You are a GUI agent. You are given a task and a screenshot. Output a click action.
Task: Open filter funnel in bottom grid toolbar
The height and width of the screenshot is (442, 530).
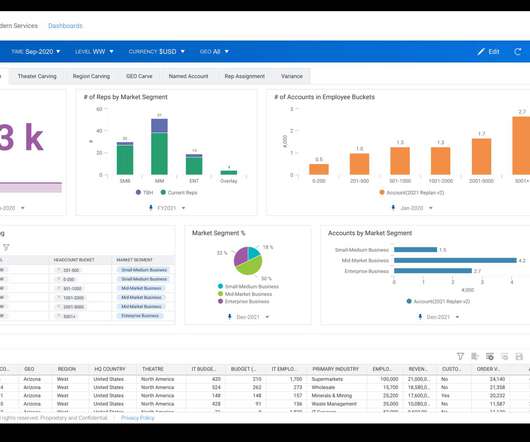tap(460, 356)
